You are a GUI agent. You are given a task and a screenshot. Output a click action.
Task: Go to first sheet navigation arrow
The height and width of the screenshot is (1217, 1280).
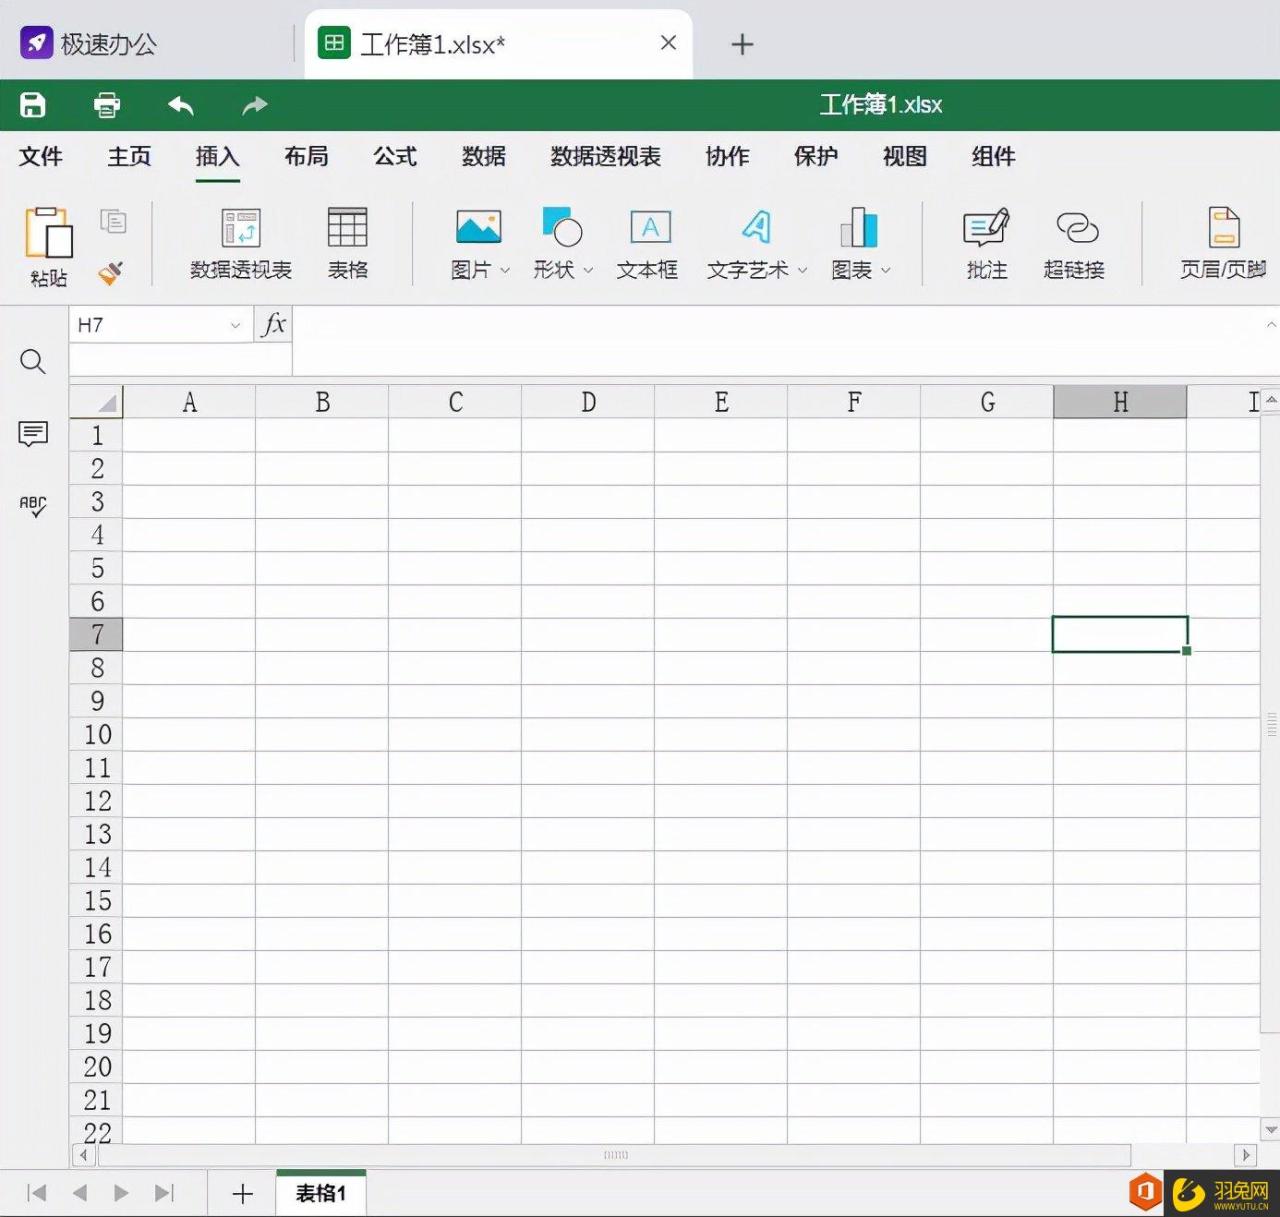pyautogui.click(x=37, y=1193)
